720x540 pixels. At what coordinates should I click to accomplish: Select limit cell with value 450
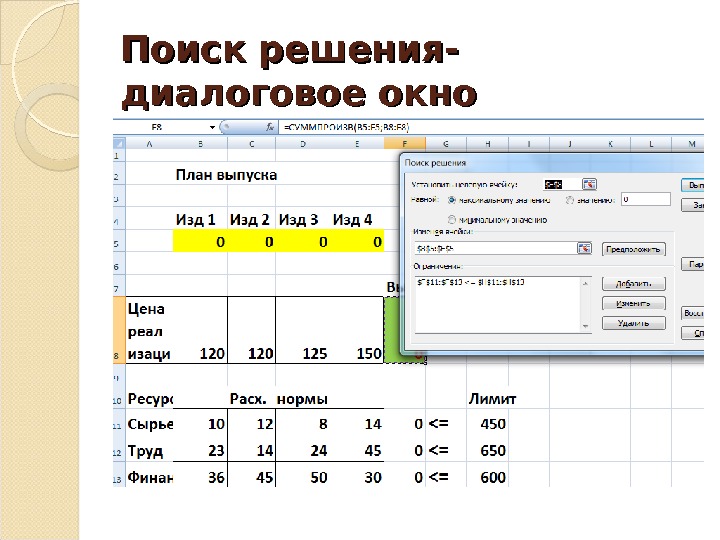point(488,423)
